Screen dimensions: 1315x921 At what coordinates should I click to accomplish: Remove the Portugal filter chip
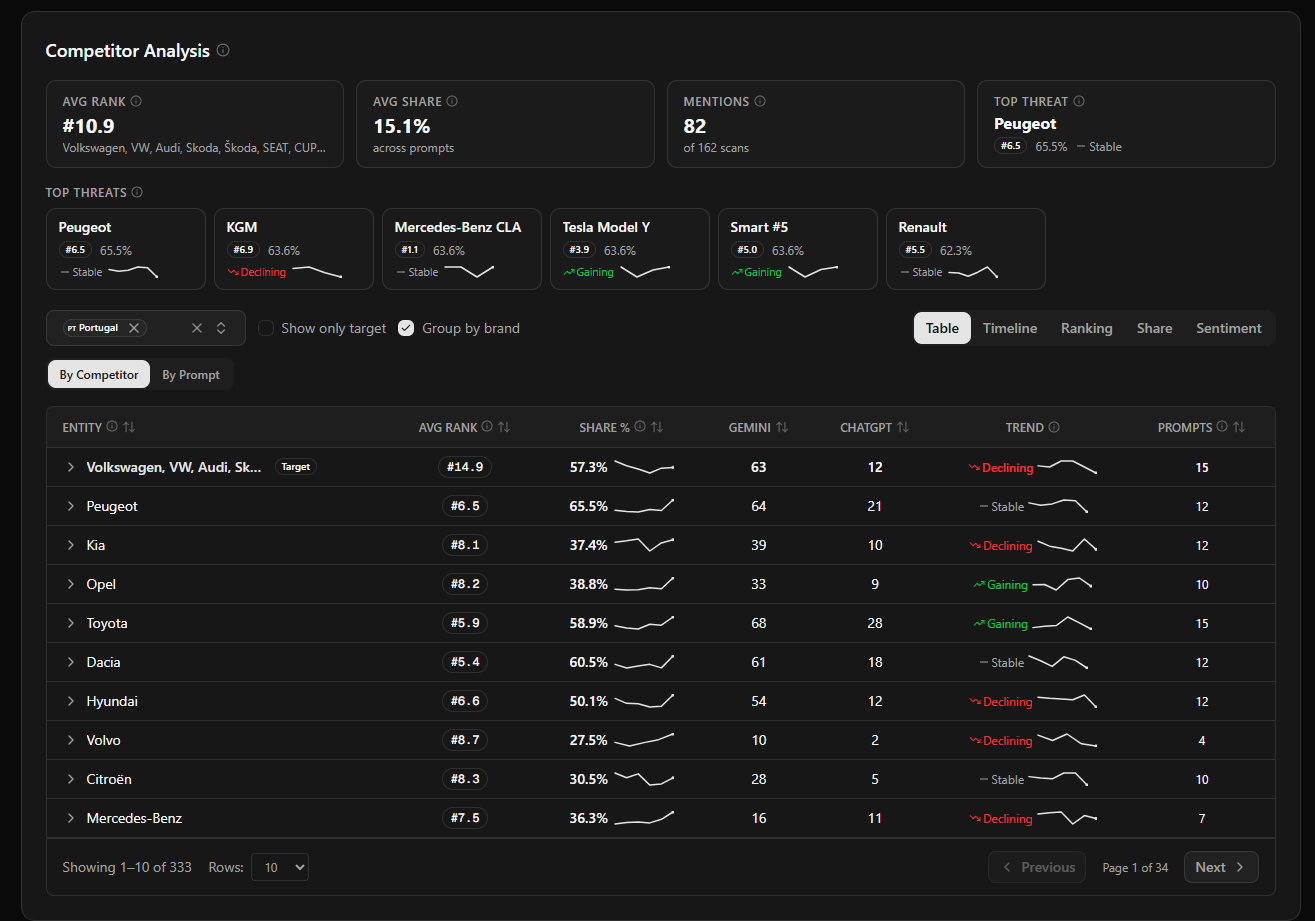[134, 328]
